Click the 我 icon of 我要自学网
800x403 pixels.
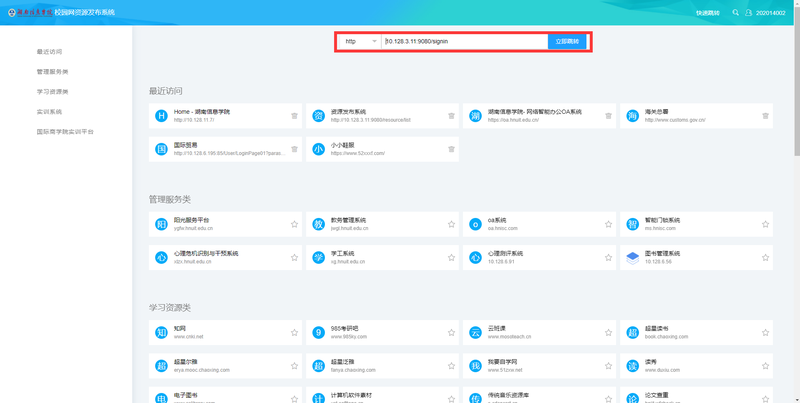[476, 366]
